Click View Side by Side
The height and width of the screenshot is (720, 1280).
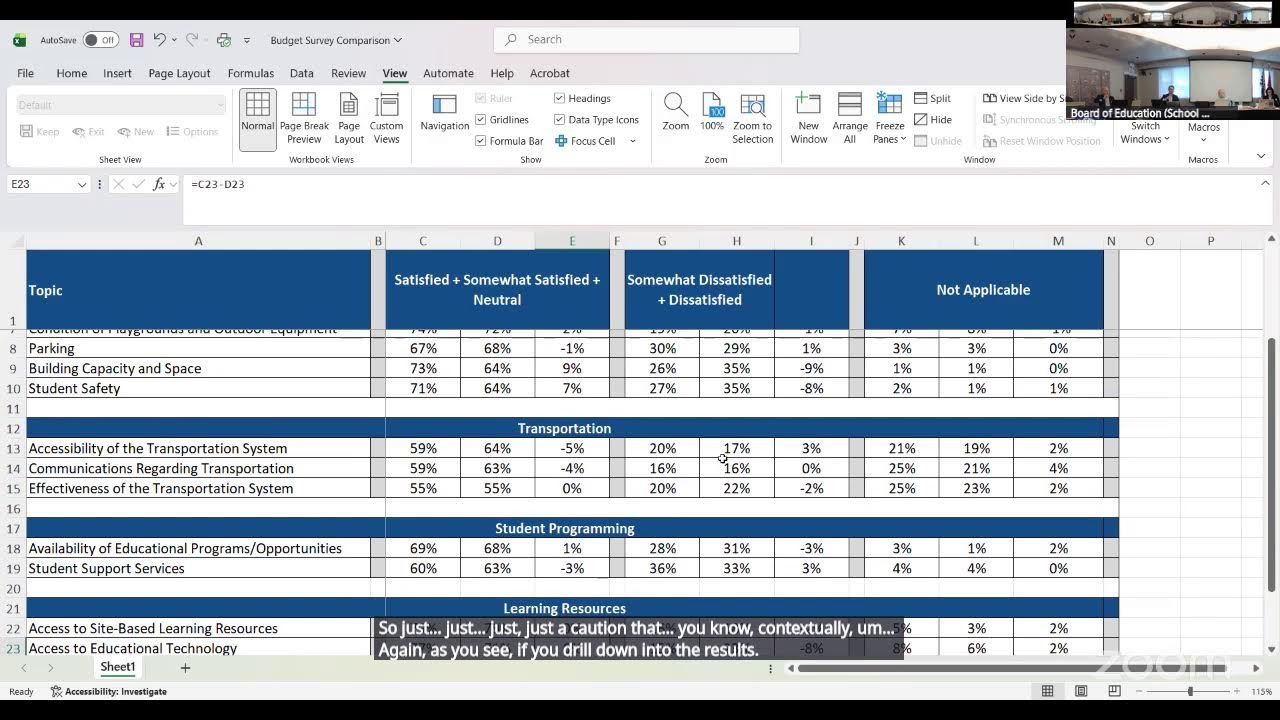[1024, 99]
